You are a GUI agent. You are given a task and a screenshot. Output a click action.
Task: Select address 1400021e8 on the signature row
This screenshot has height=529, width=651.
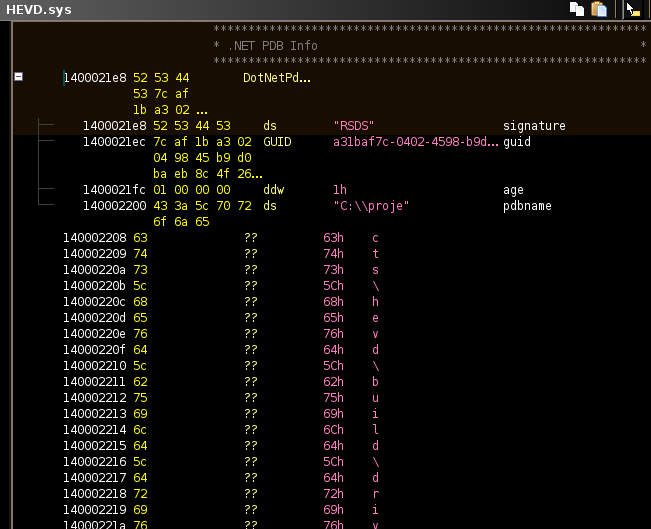tap(115, 126)
